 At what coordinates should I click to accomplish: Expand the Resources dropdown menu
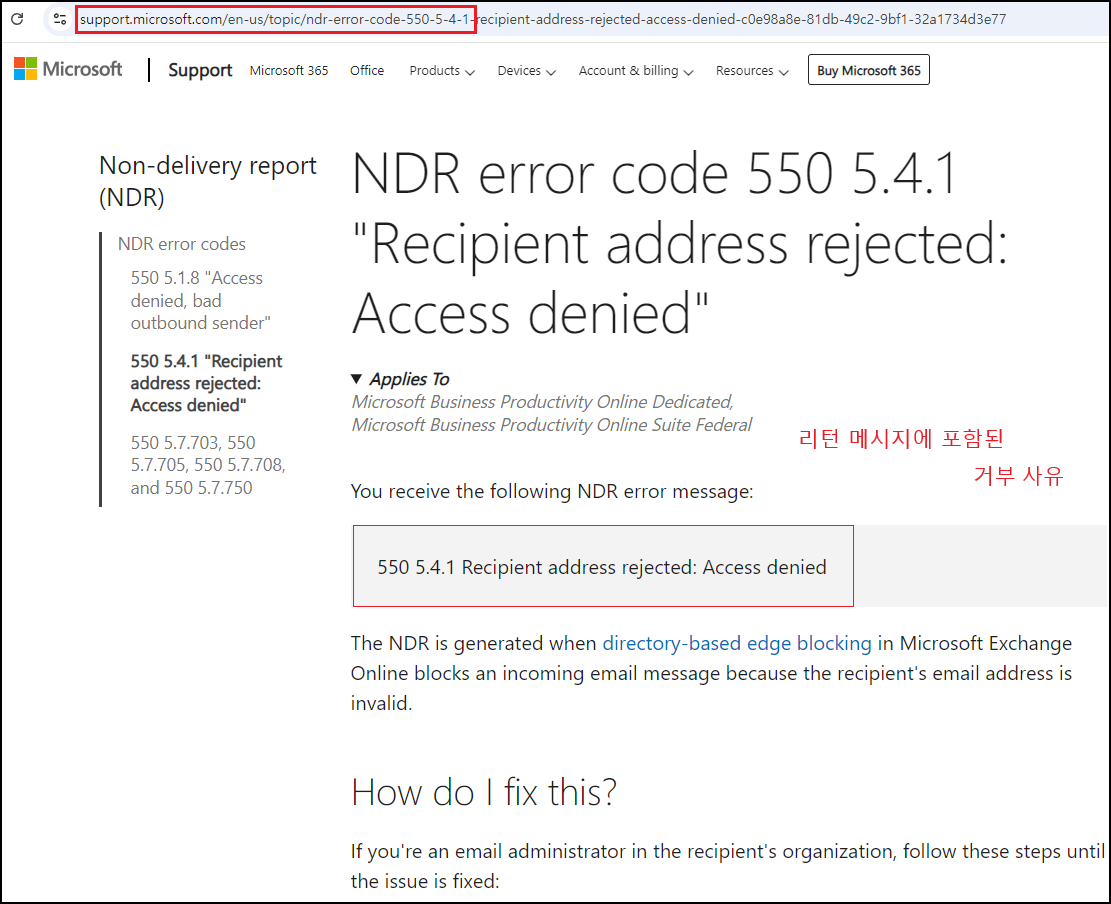tap(752, 71)
